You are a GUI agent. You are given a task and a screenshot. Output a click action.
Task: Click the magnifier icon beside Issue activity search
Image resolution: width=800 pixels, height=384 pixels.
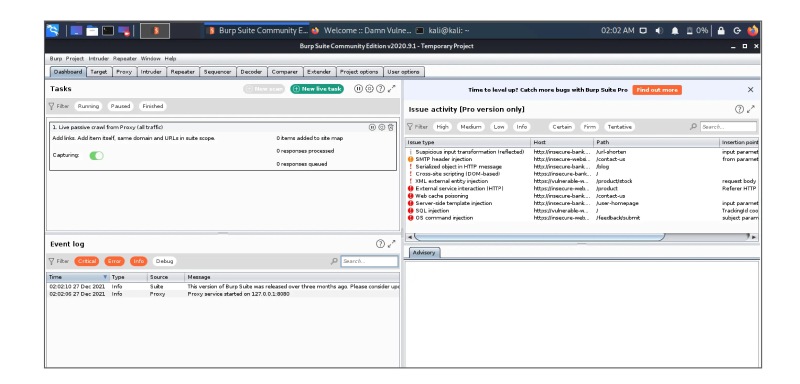pyautogui.click(x=693, y=126)
